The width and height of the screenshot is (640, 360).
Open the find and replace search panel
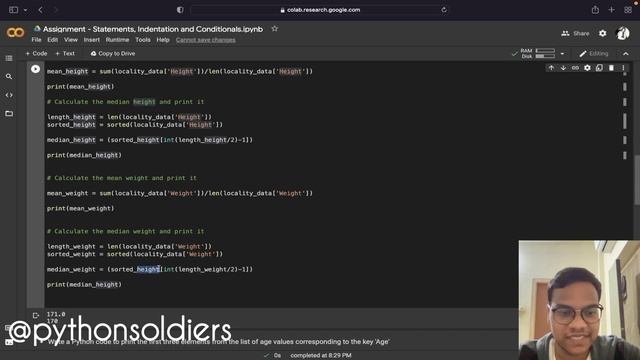point(9,76)
